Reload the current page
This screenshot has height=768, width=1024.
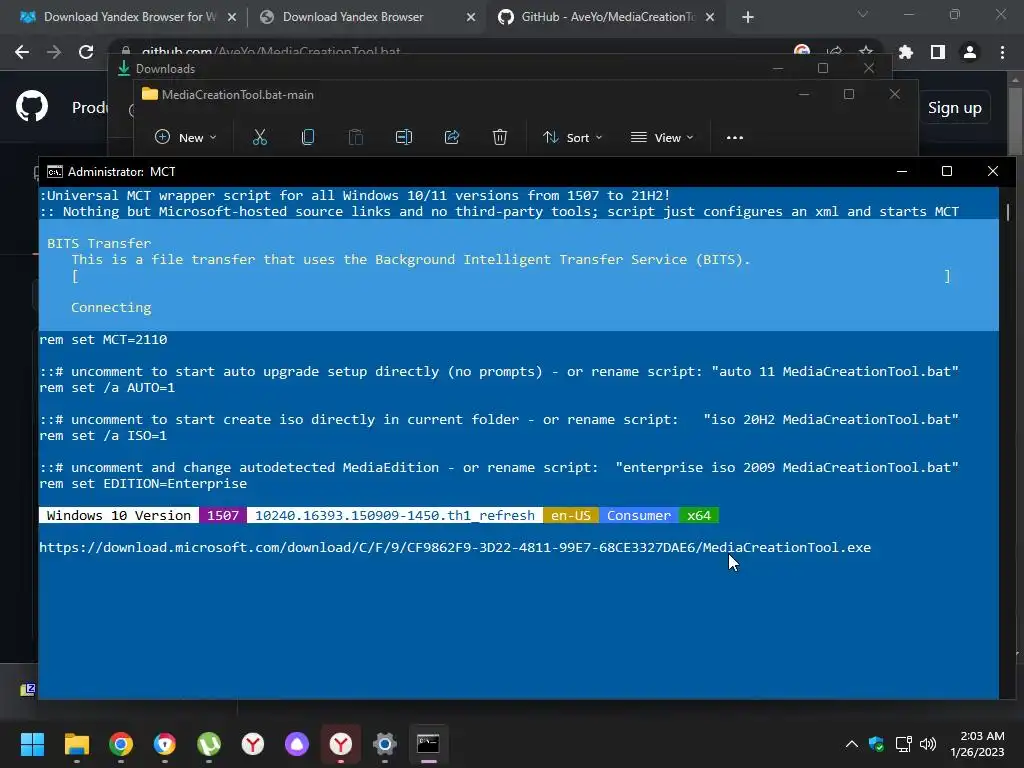[x=86, y=52]
